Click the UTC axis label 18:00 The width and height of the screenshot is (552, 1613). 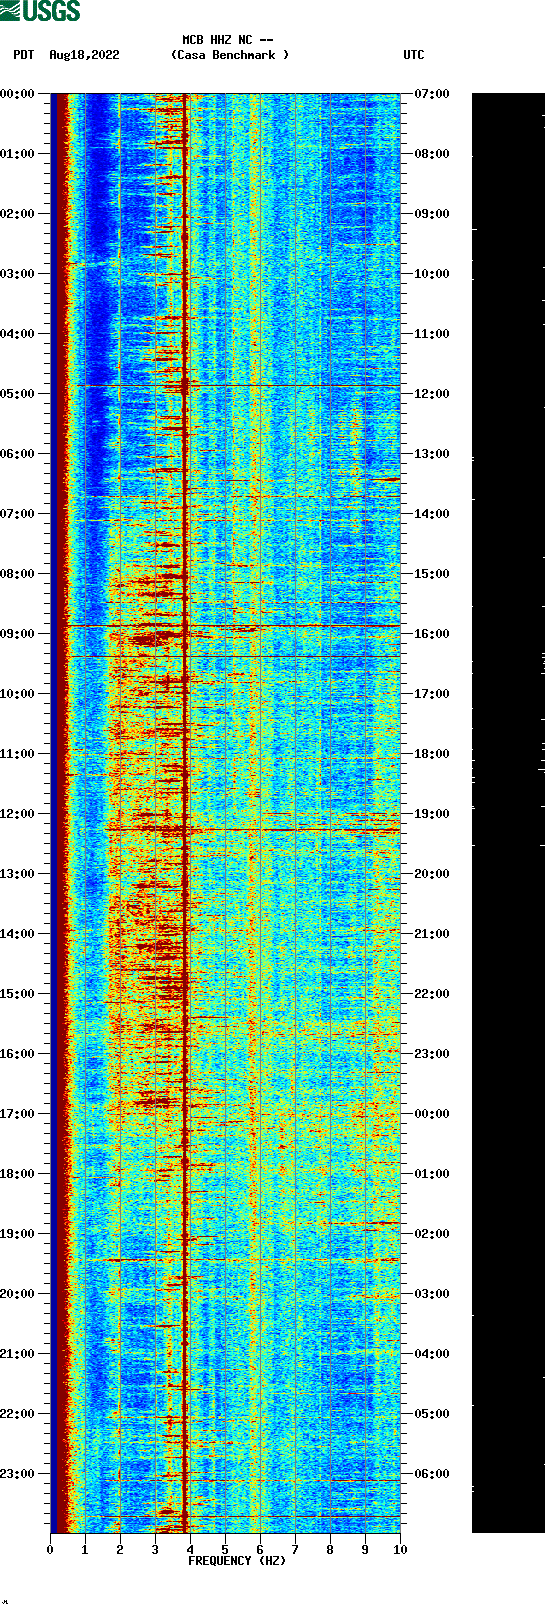(x=432, y=754)
